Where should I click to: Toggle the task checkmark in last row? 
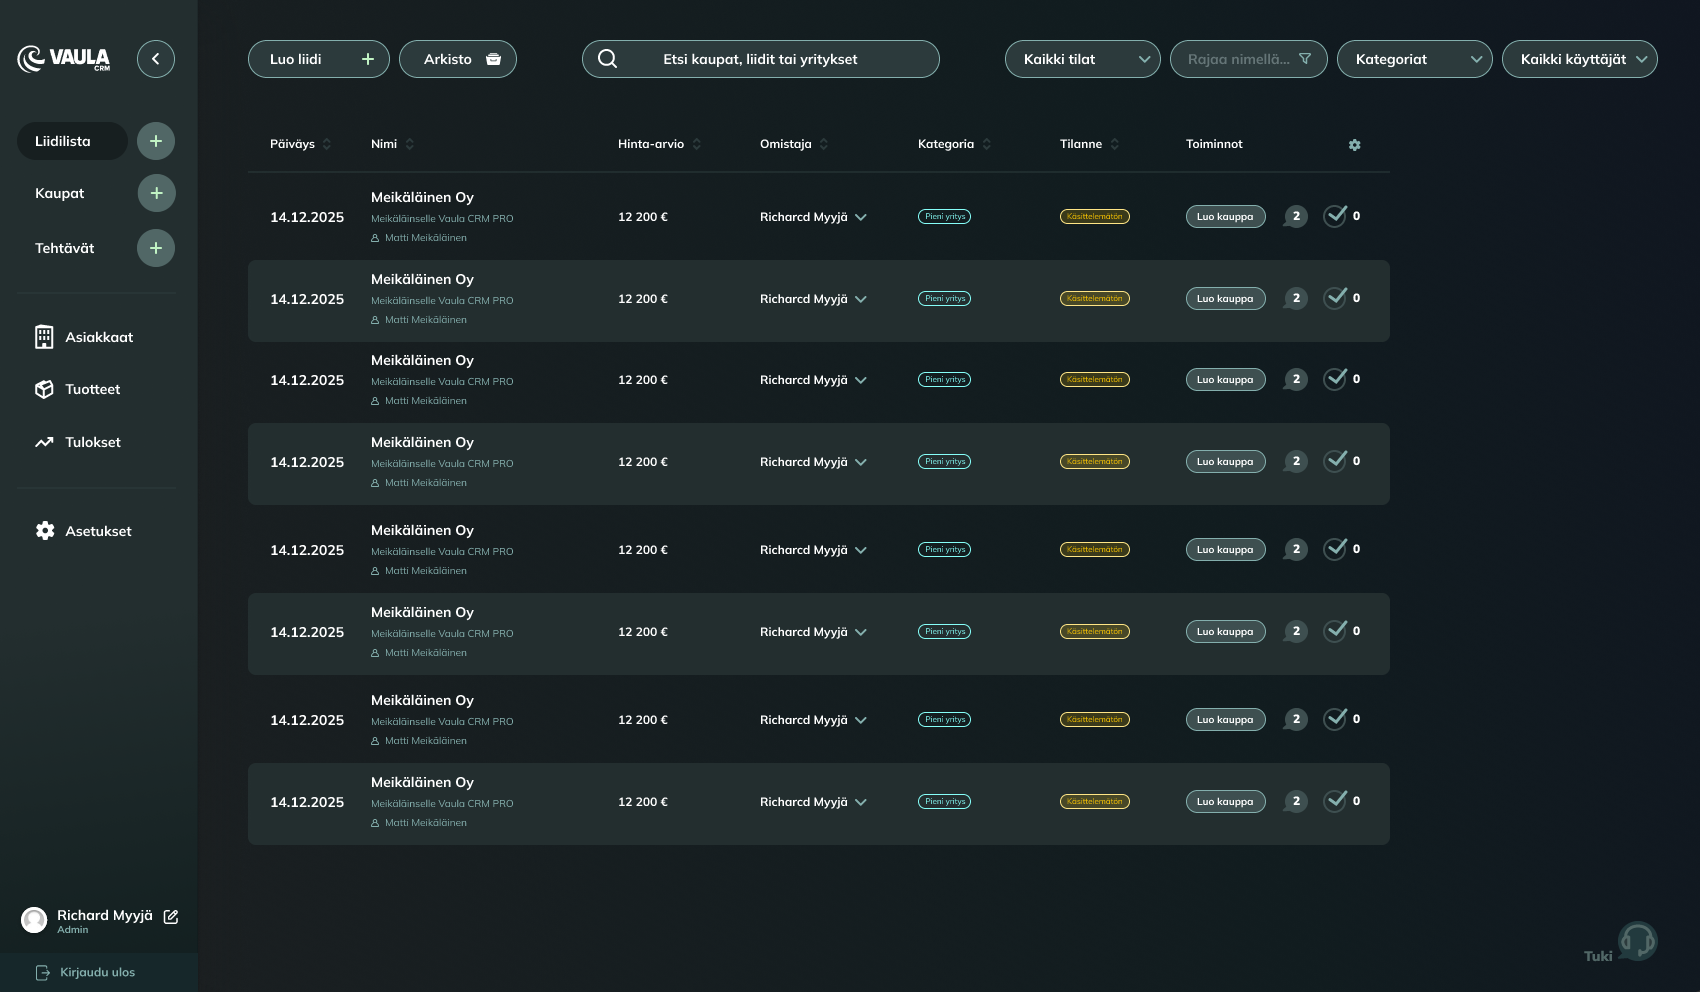coord(1335,801)
